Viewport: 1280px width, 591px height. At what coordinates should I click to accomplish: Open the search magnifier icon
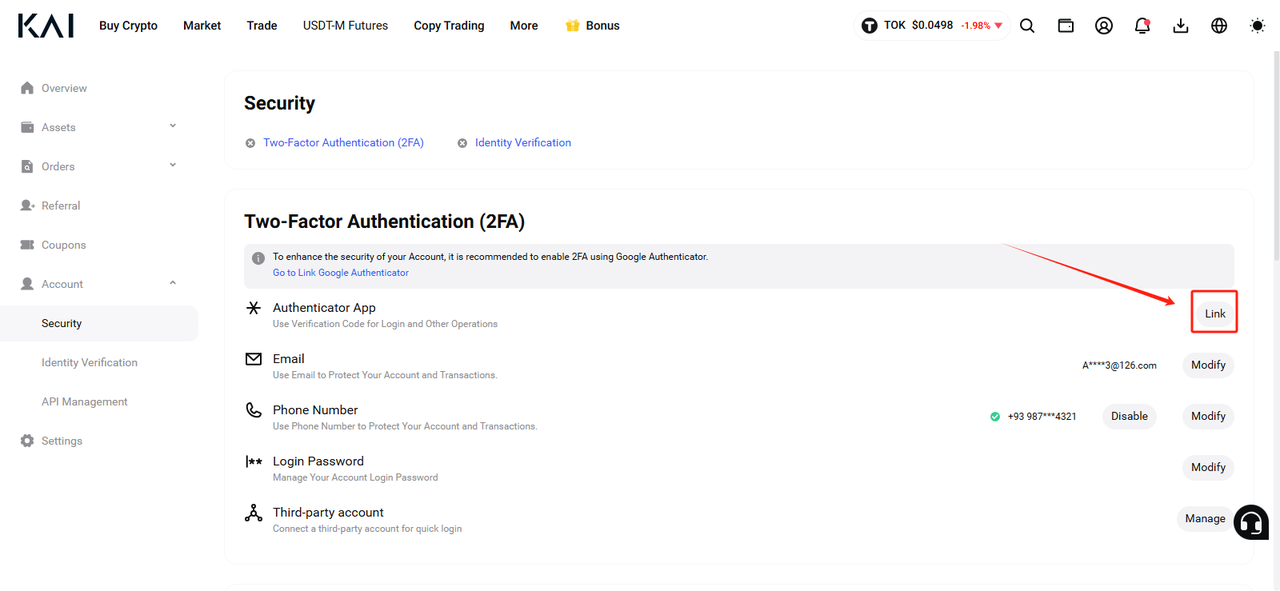pos(1027,26)
